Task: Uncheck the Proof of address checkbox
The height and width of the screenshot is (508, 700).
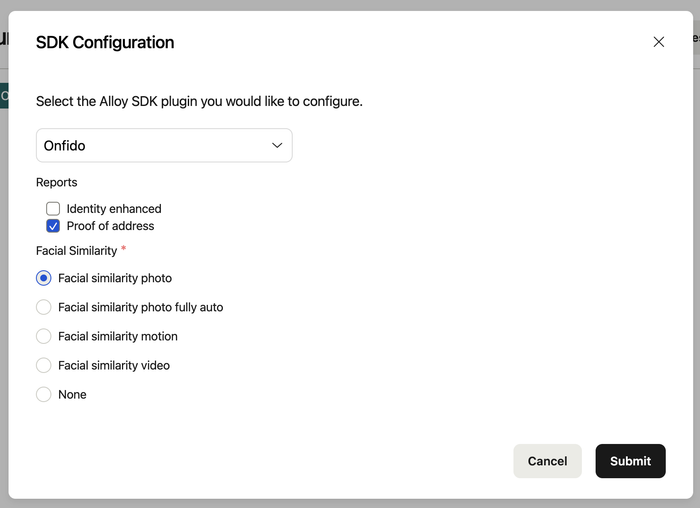Action: point(53,226)
